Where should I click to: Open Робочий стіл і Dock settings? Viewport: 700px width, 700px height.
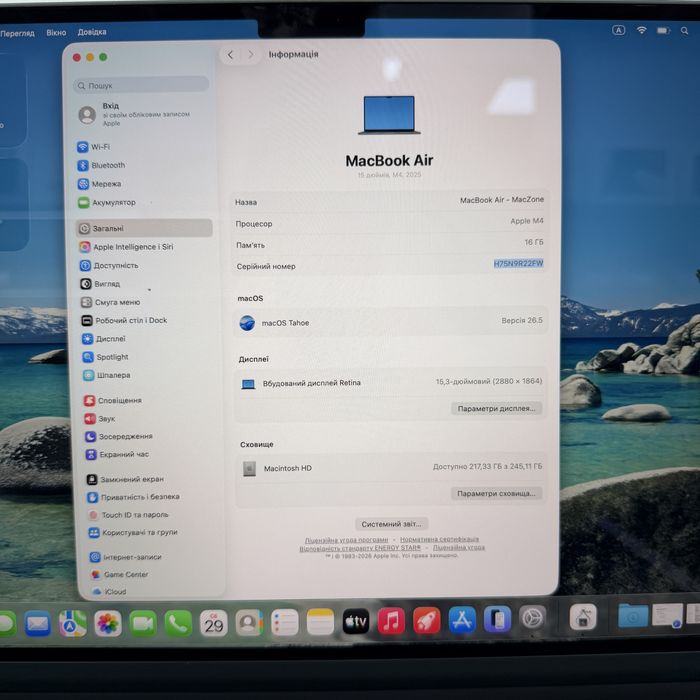pos(125,321)
